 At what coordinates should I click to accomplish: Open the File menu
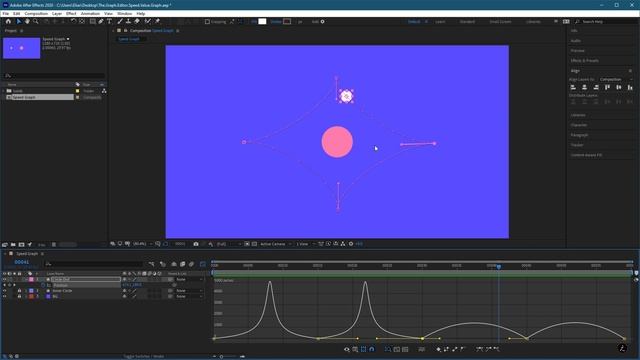(6, 13)
